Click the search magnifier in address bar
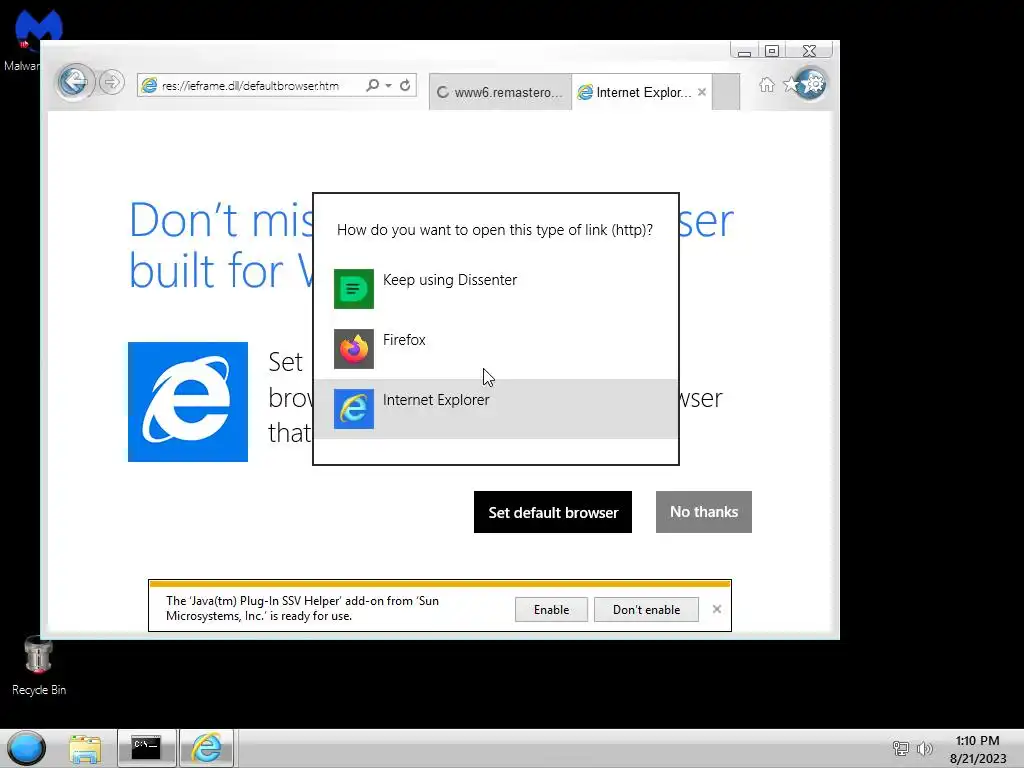Screen dimensions: 1024x768 click(x=372, y=86)
